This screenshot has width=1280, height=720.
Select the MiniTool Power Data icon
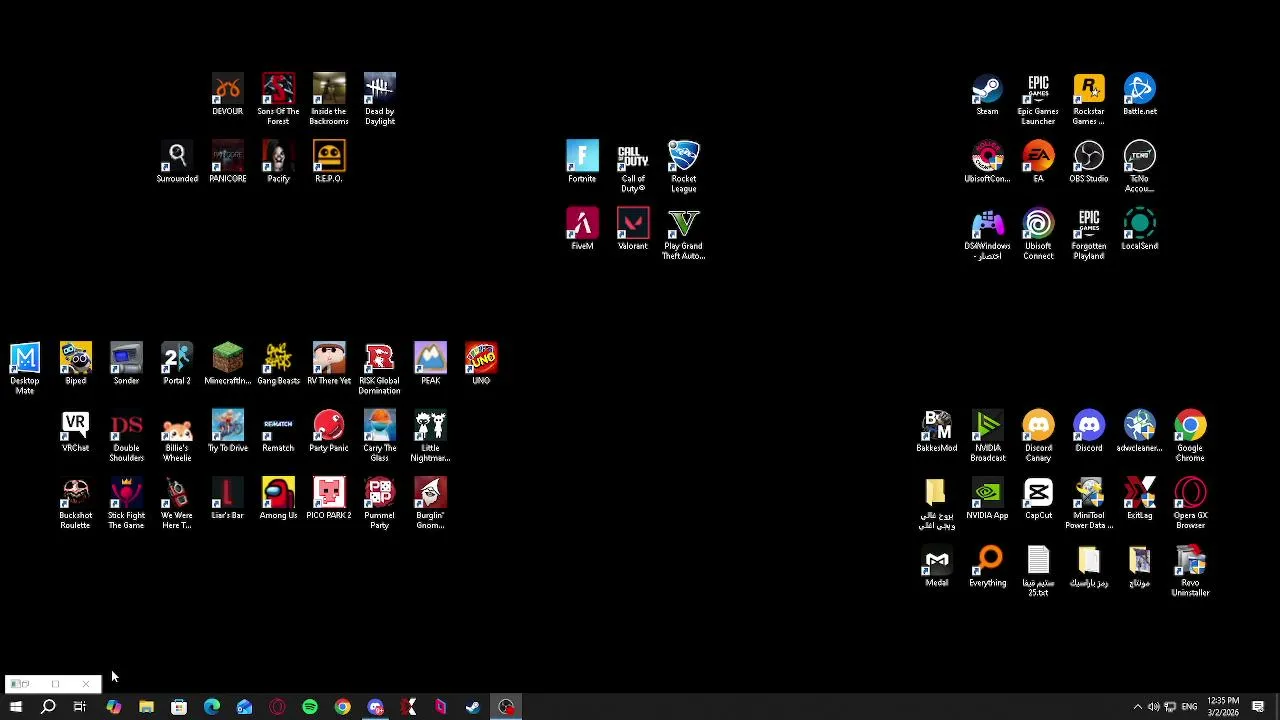(1089, 503)
